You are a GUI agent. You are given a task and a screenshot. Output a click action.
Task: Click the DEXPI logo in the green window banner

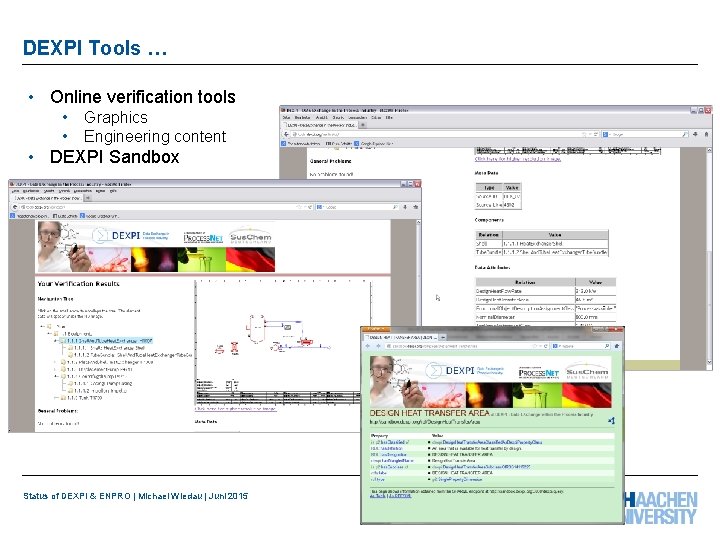point(465,370)
